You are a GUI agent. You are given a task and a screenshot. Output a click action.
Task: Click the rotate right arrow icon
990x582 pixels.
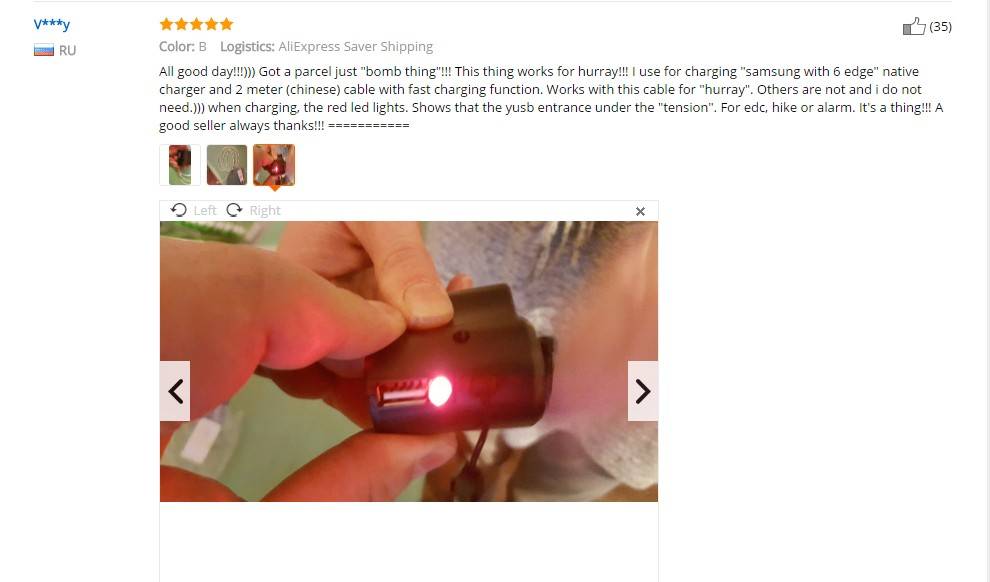point(234,210)
